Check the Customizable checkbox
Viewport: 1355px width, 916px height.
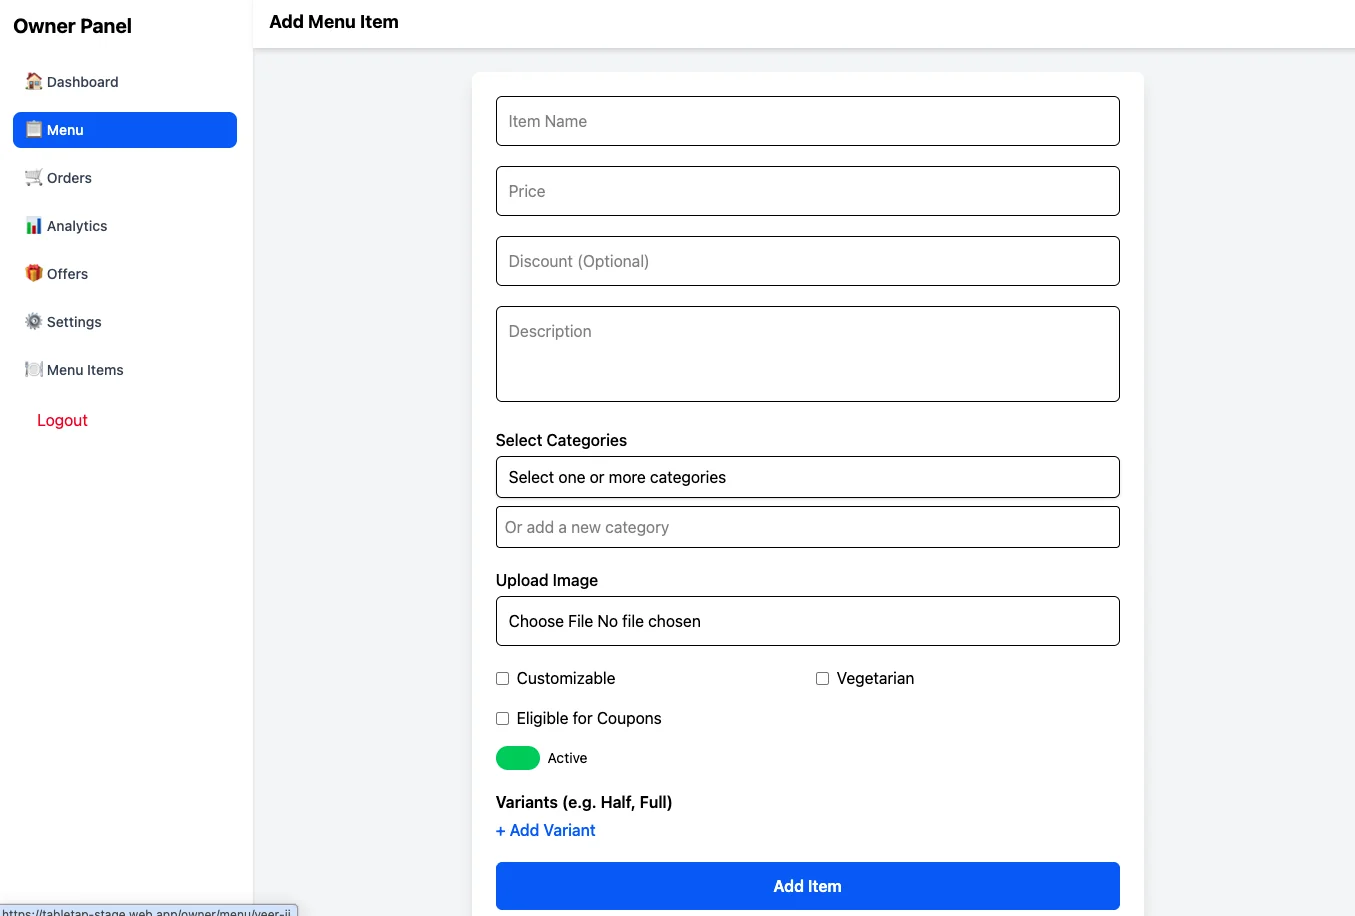tap(503, 678)
